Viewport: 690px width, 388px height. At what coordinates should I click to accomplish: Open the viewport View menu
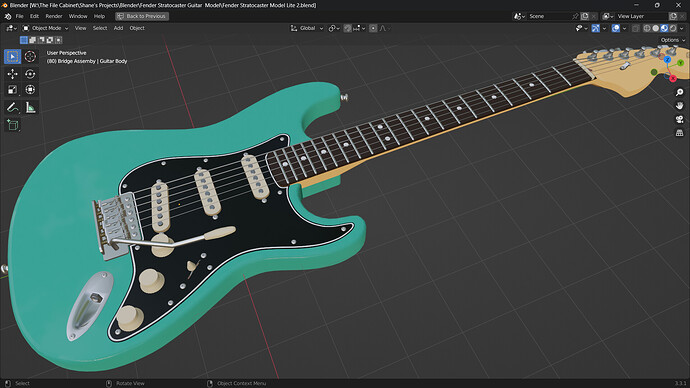(81, 28)
